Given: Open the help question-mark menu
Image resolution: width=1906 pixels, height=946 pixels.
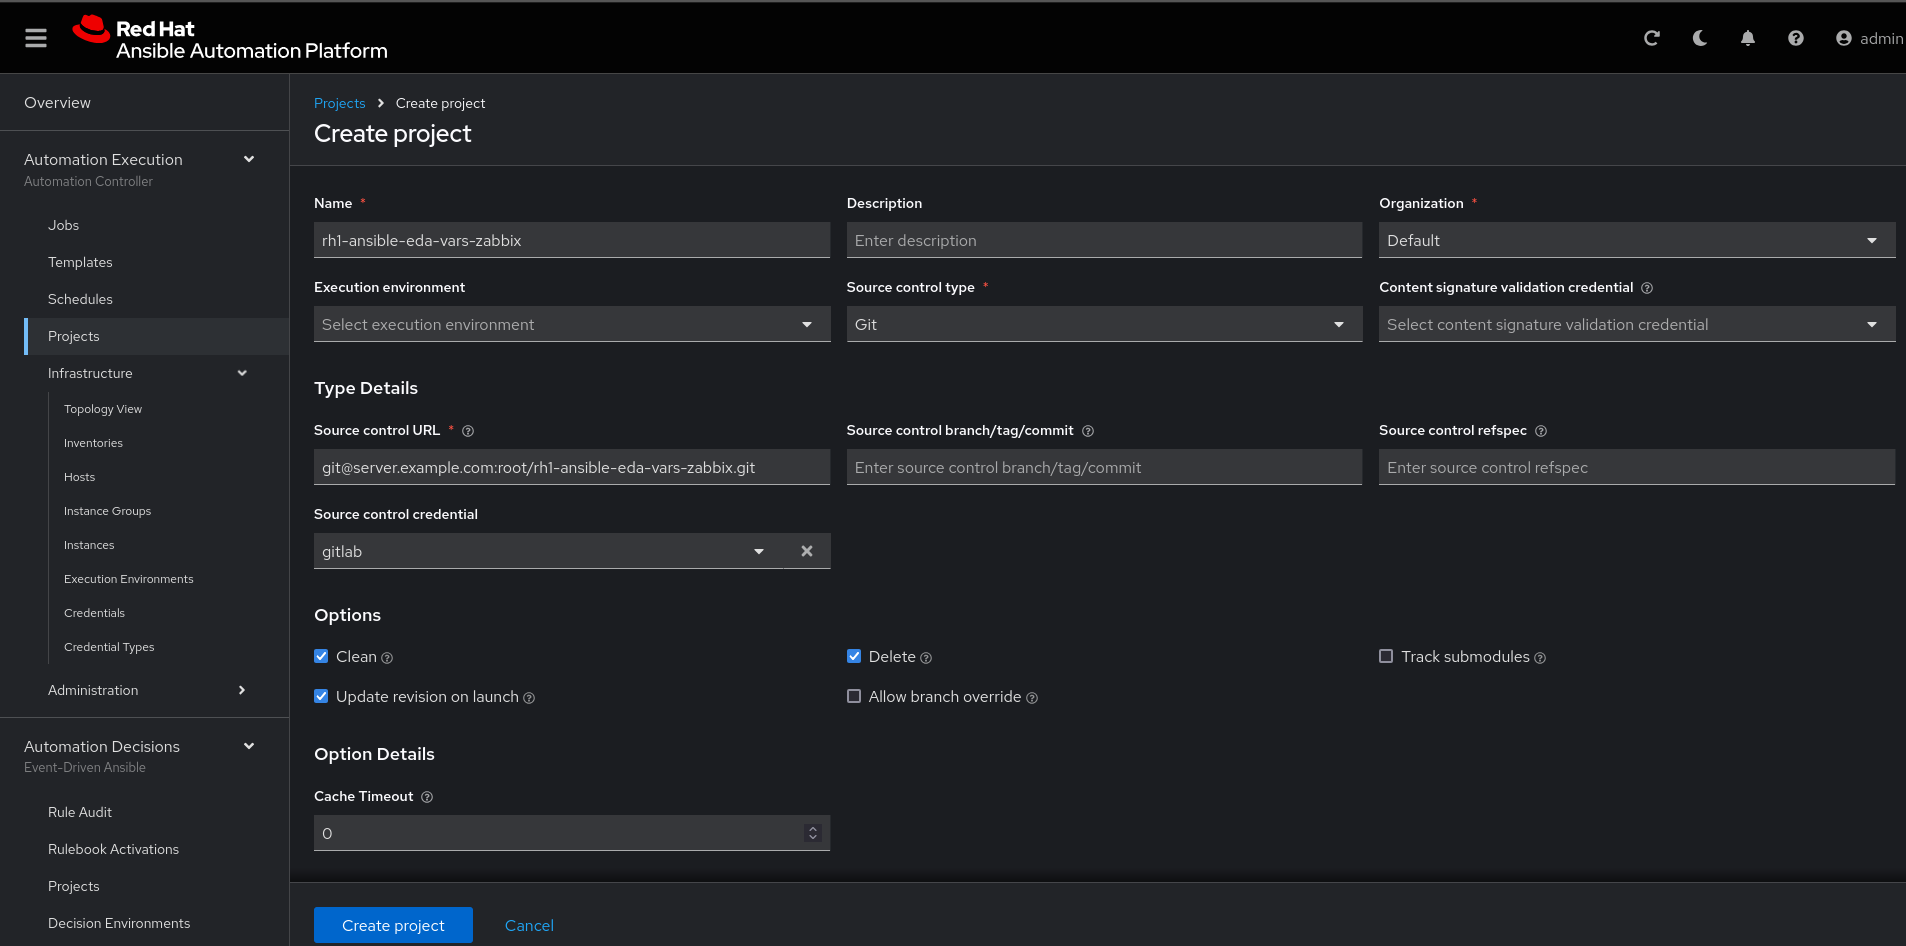Looking at the screenshot, I should click(x=1796, y=38).
